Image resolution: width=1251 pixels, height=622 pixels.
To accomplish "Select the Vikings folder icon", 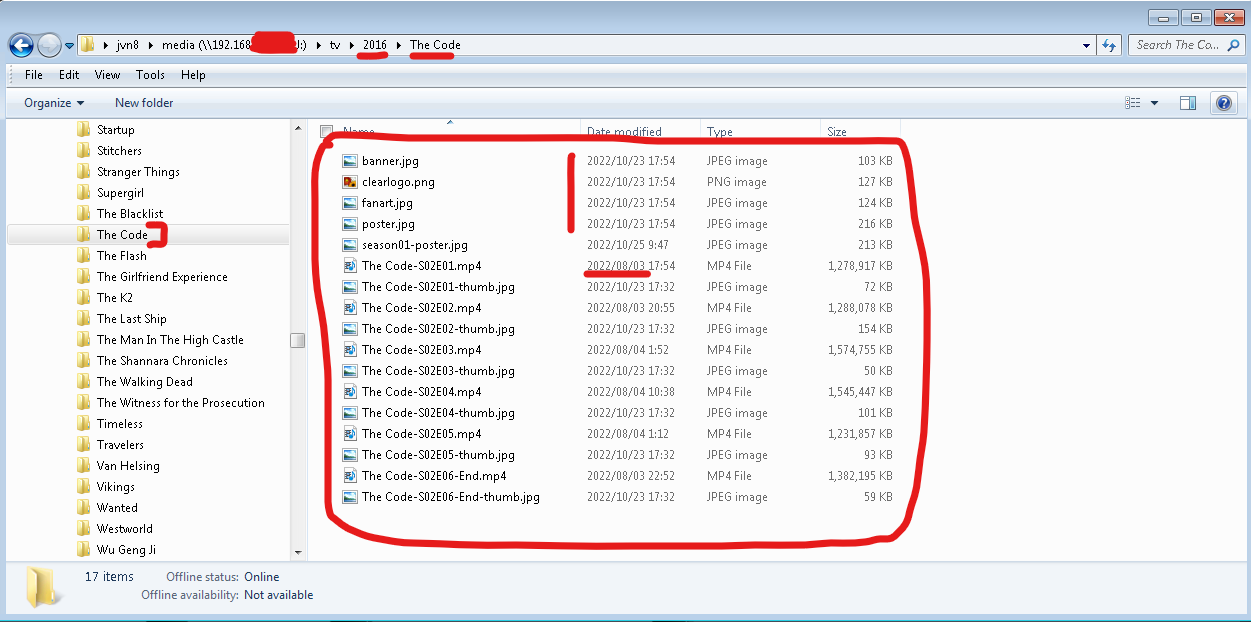I will [84, 487].
